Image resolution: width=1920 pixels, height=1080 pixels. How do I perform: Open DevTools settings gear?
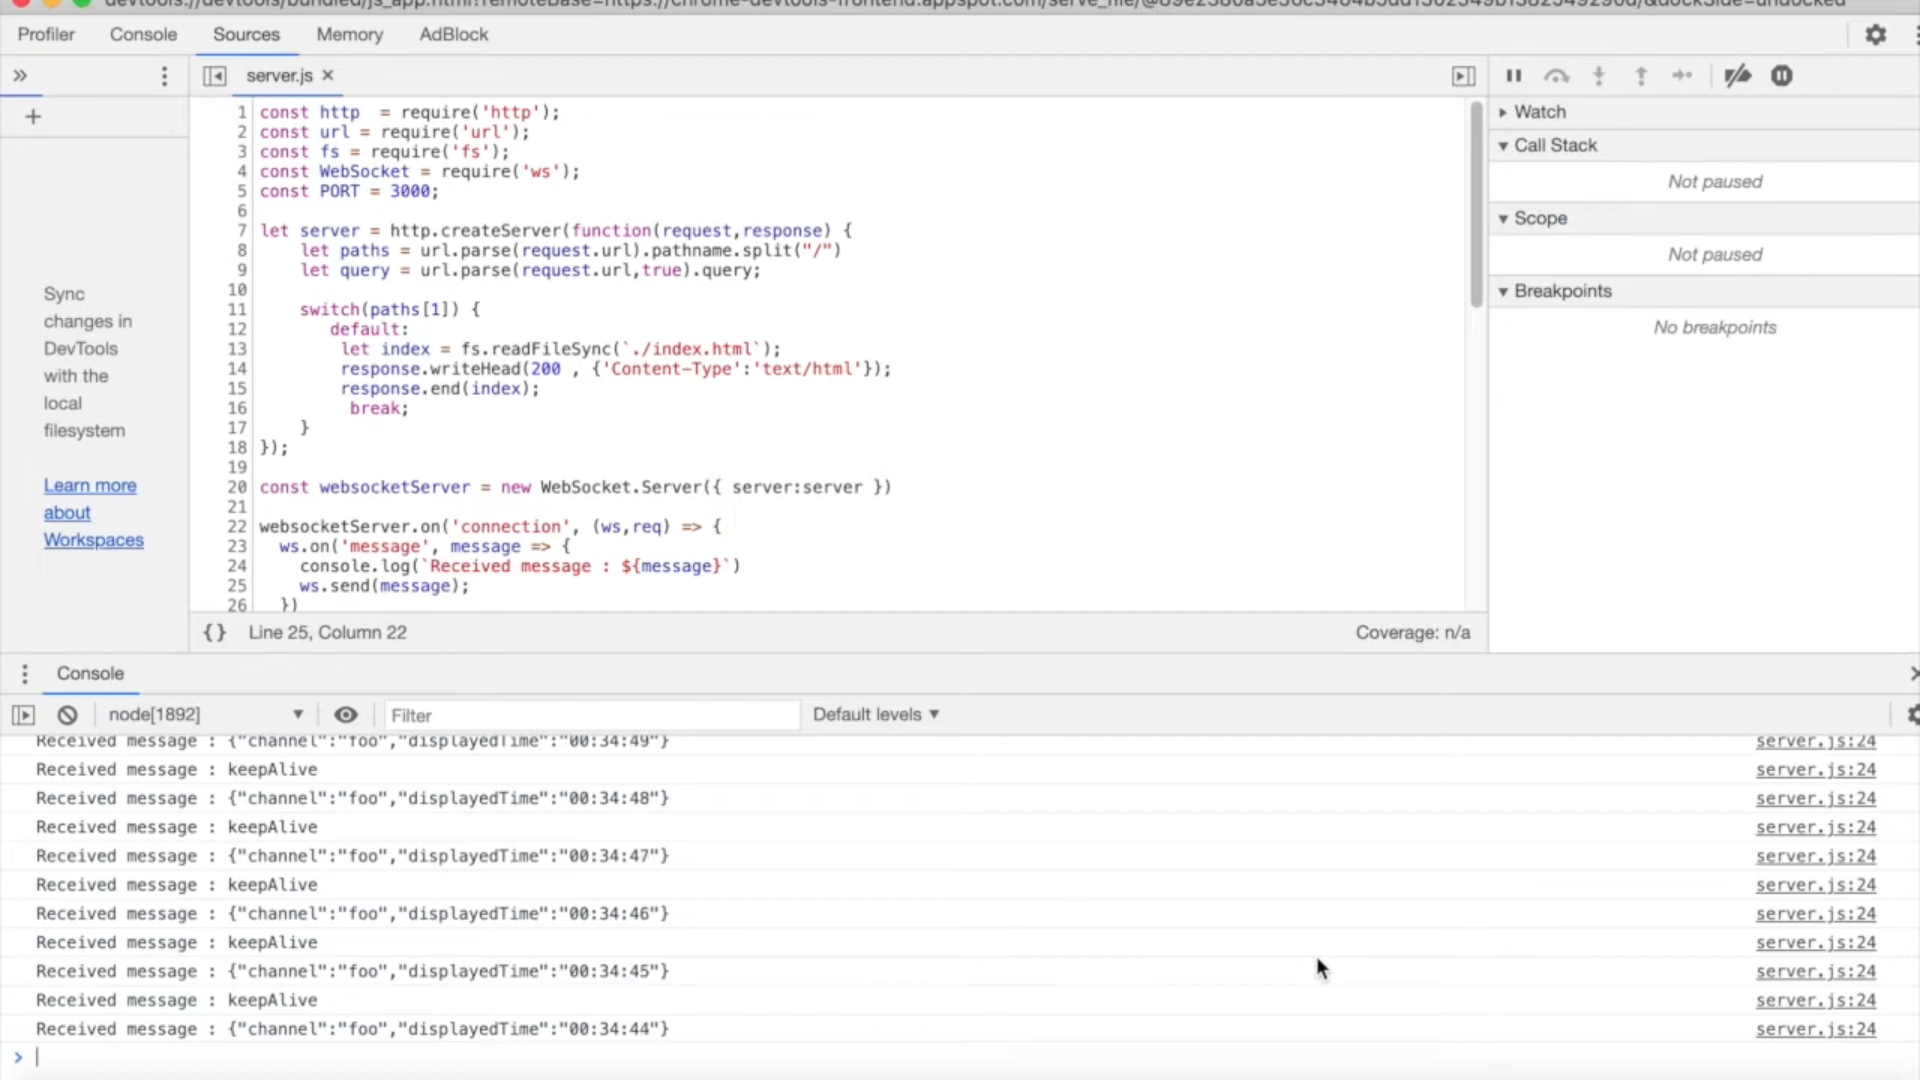point(1875,35)
